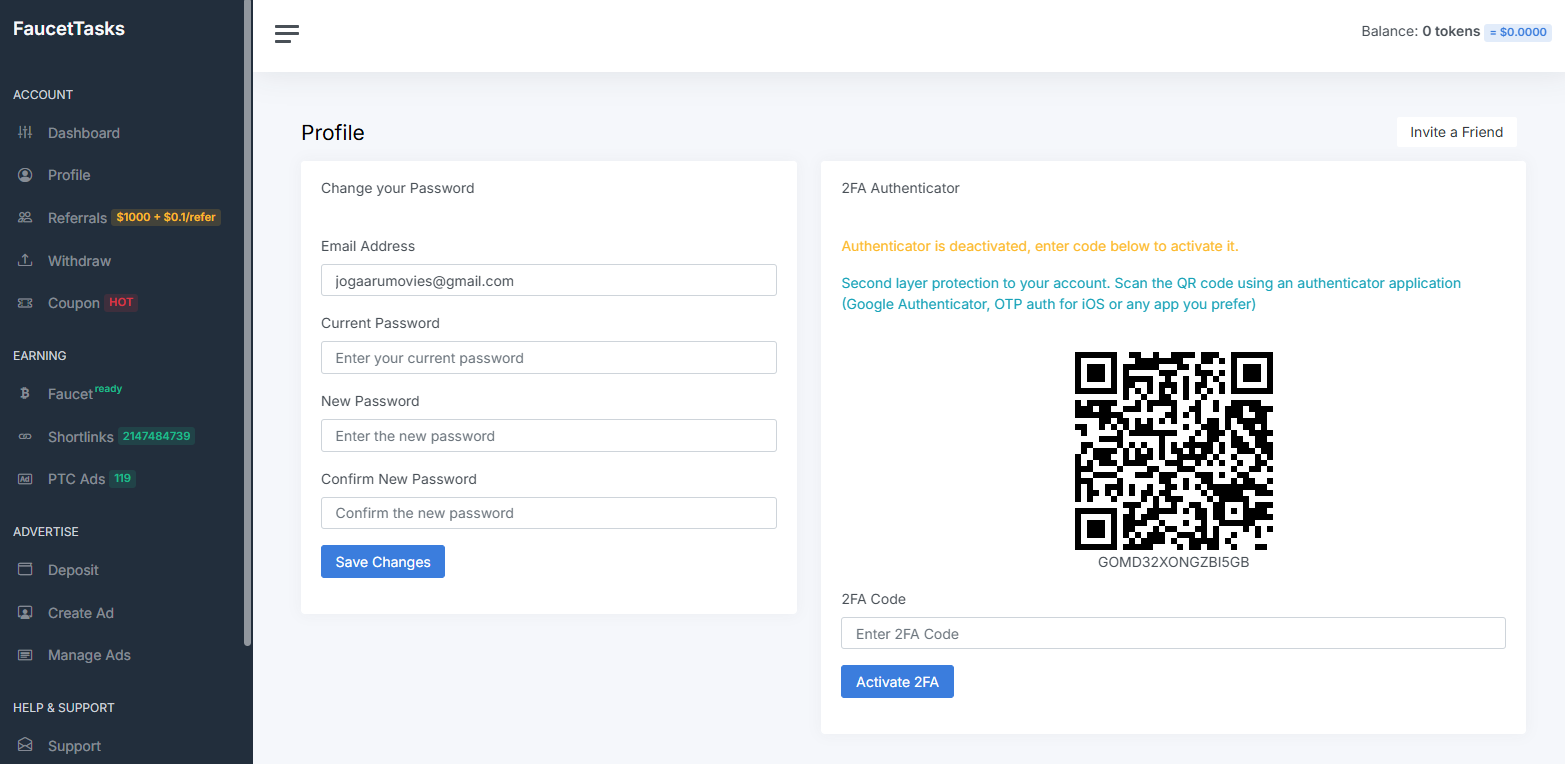Toggle the hamburger sidebar menu icon

tap(287, 33)
